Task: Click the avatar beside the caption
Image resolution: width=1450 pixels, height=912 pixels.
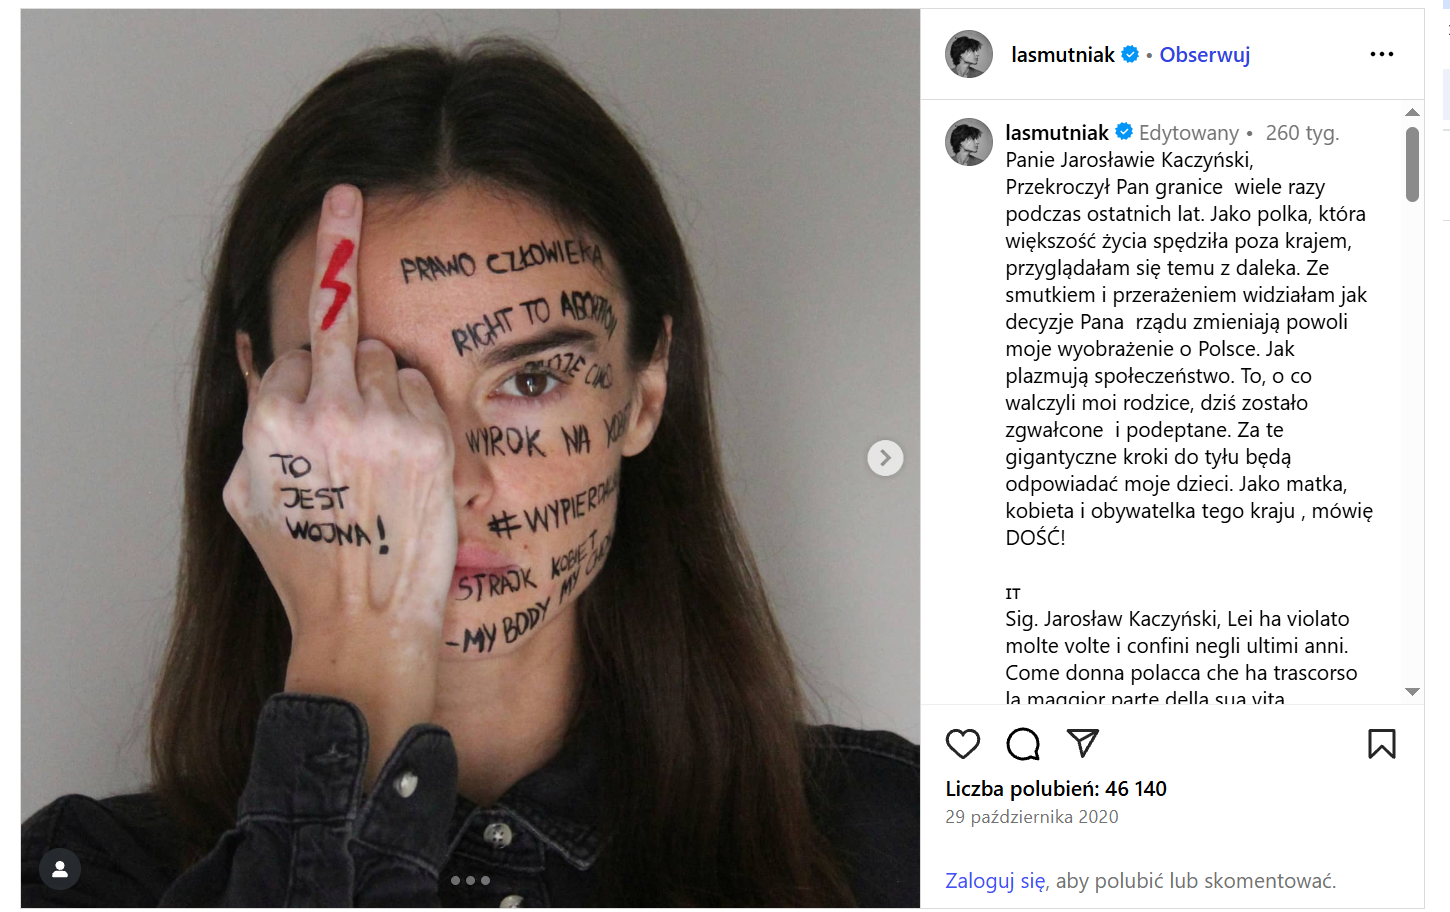Action: pos(969,142)
